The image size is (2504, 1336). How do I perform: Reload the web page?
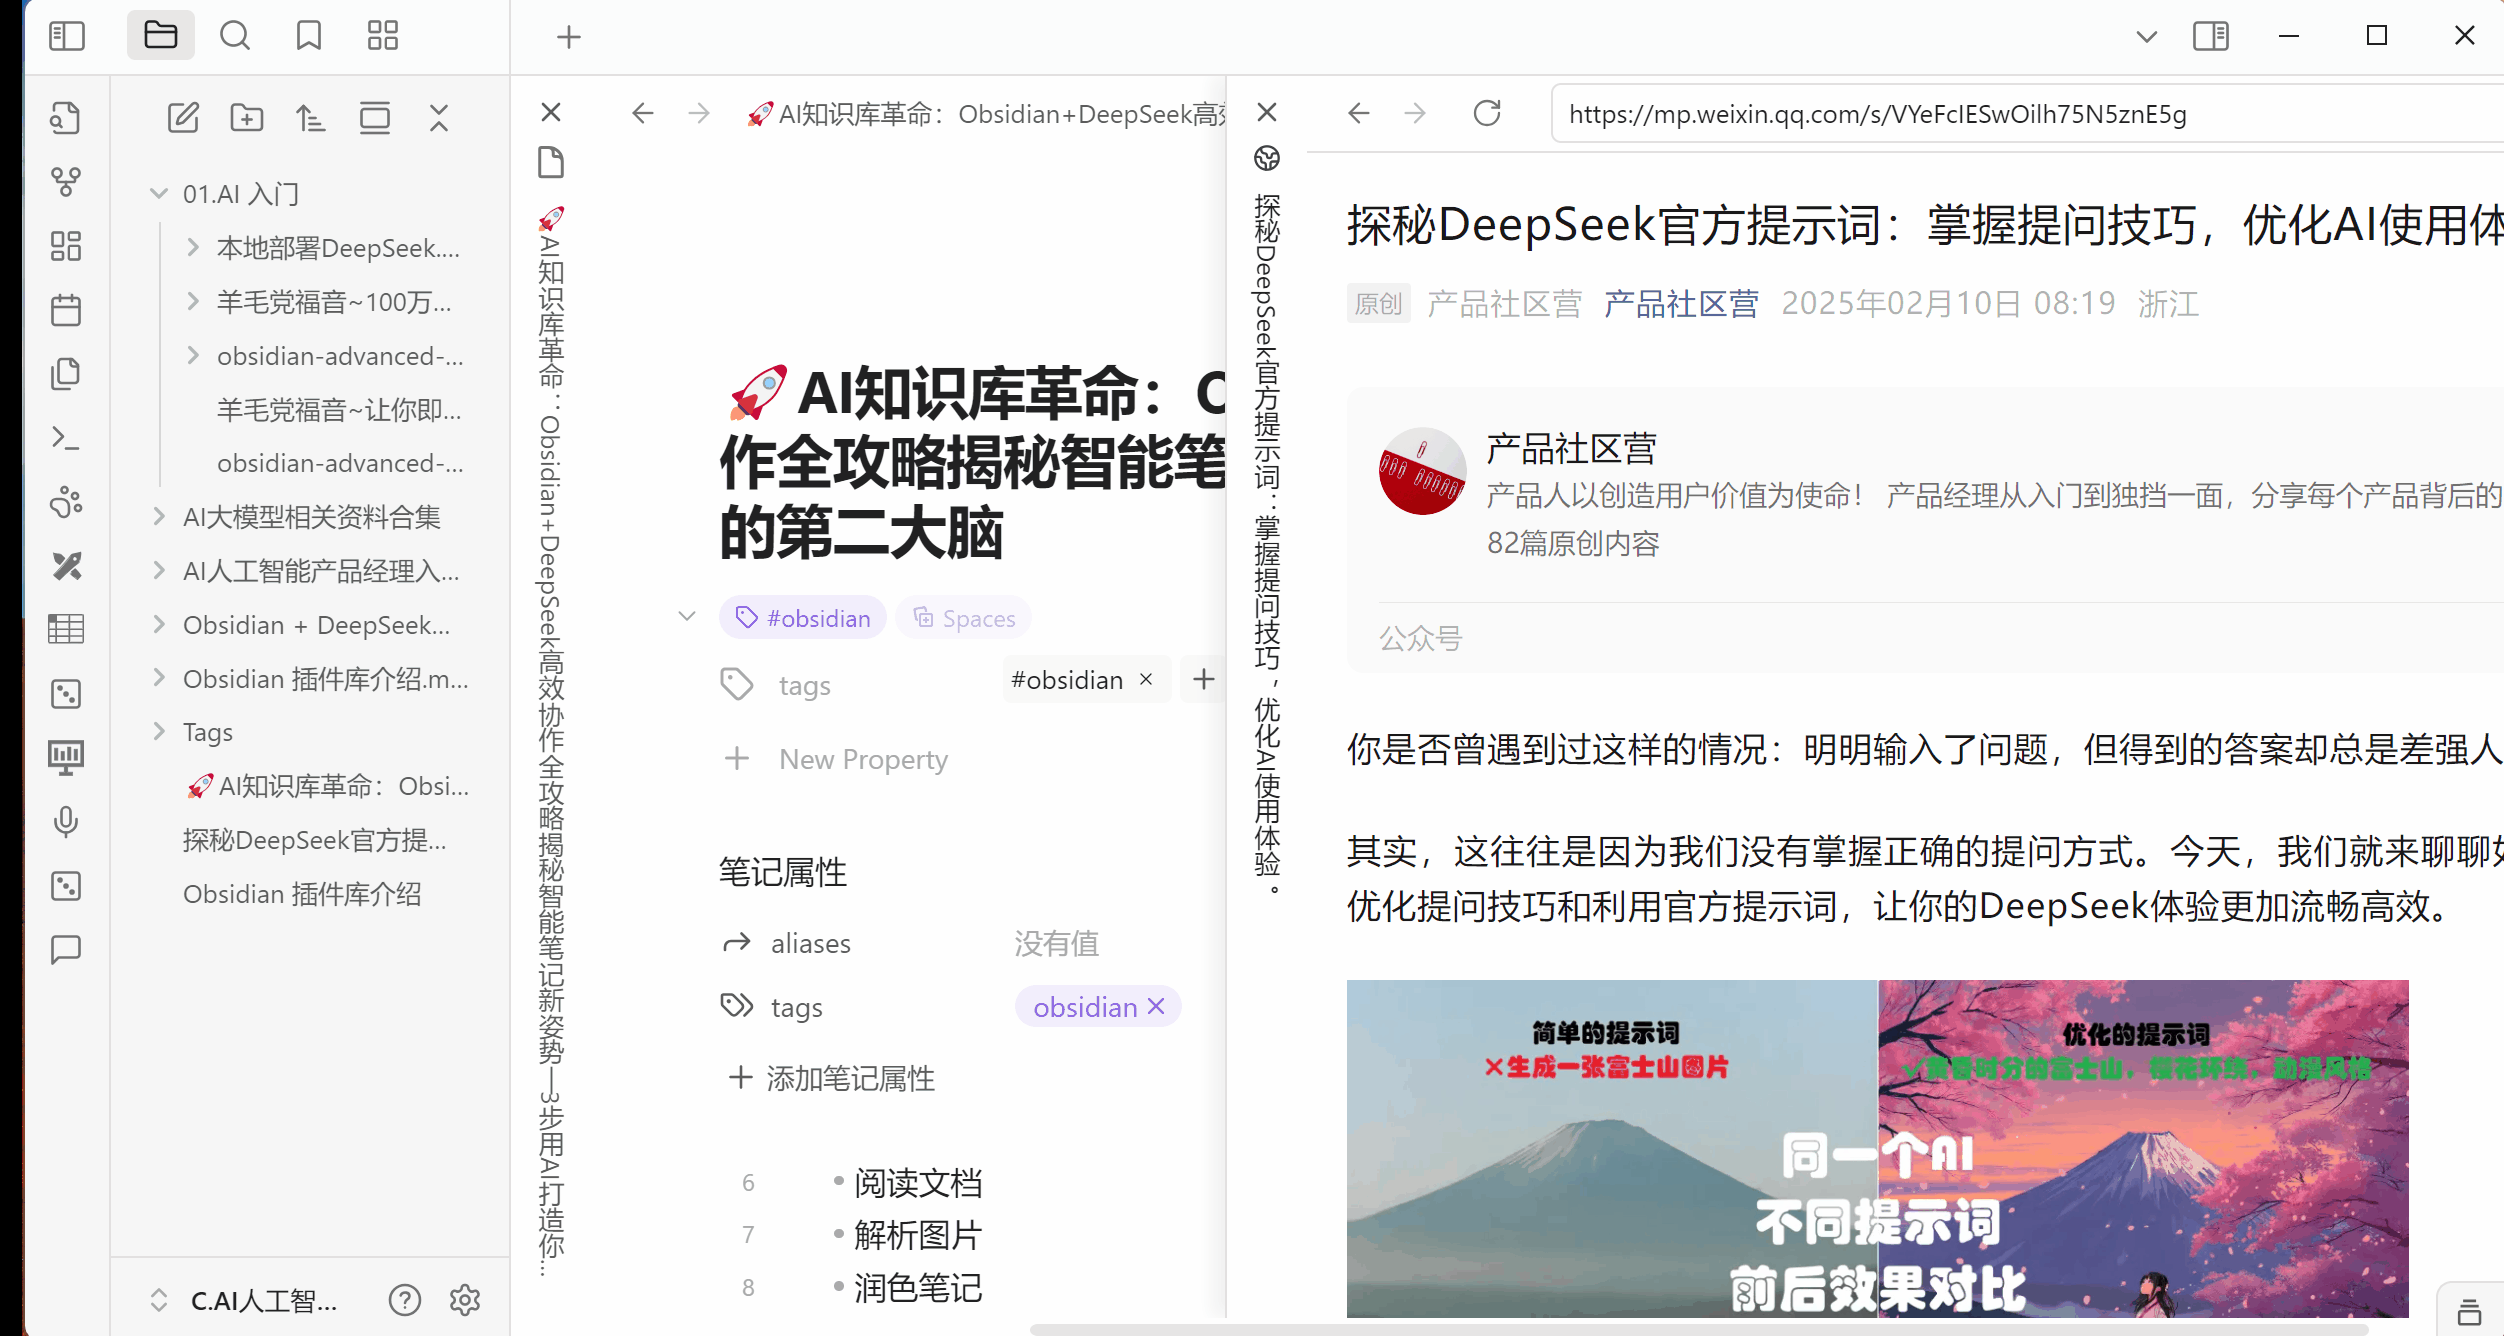point(1487,113)
